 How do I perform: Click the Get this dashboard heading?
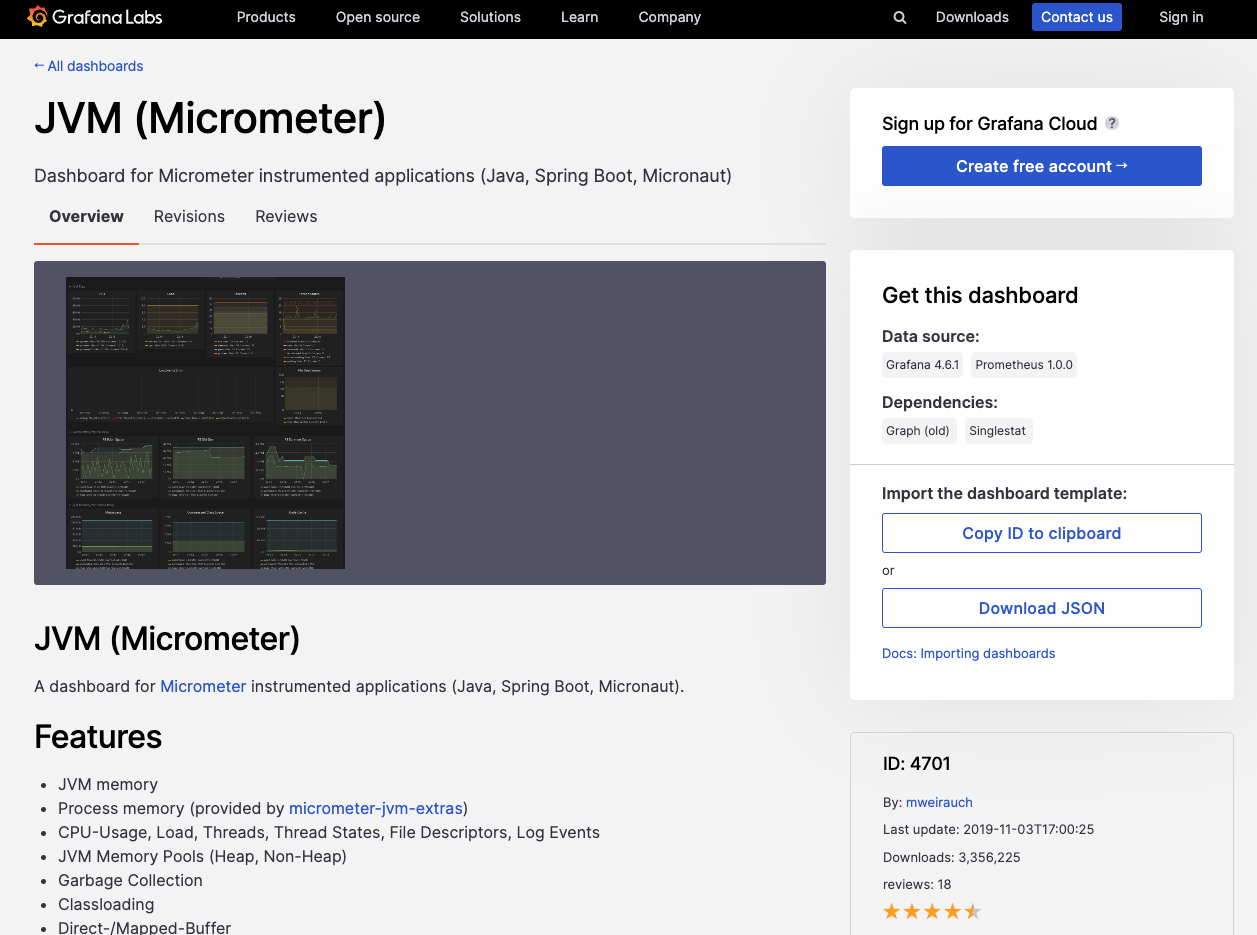980,295
